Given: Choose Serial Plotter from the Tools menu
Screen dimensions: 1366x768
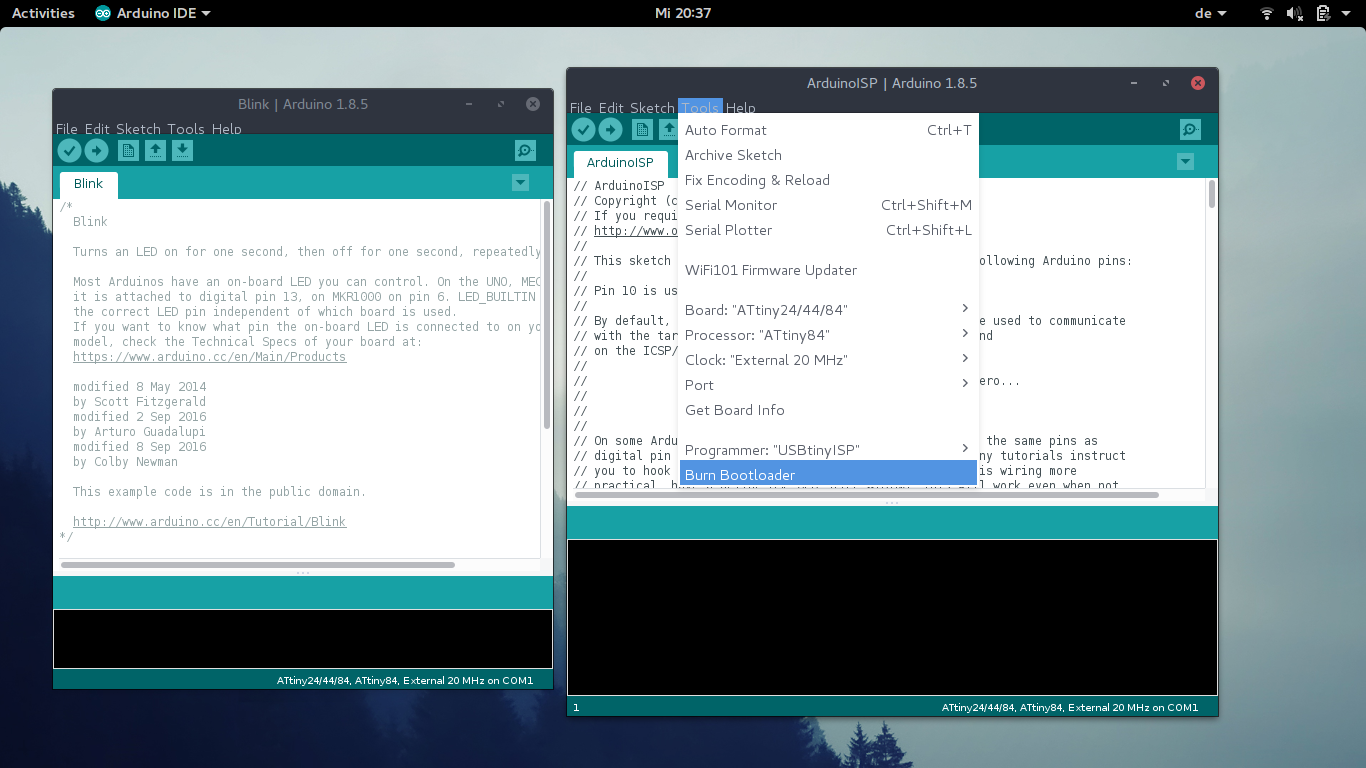Looking at the screenshot, I should point(828,230).
